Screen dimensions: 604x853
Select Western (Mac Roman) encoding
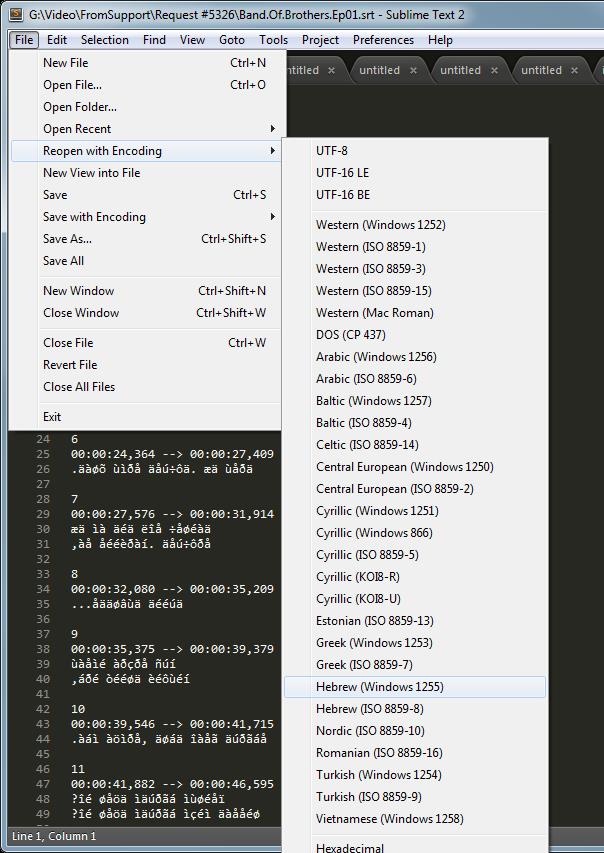[374, 313]
